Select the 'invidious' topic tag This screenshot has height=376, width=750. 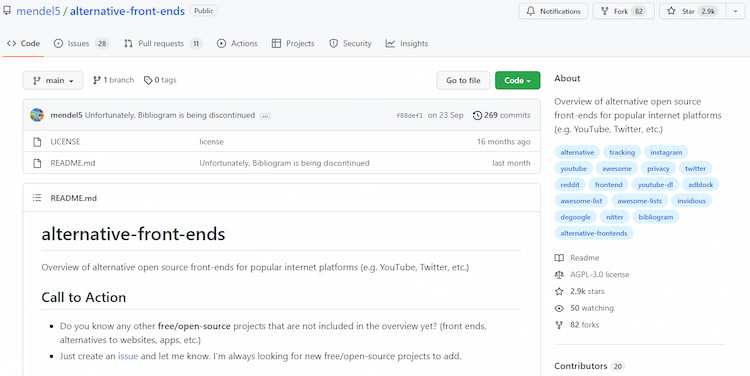[x=691, y=201]
